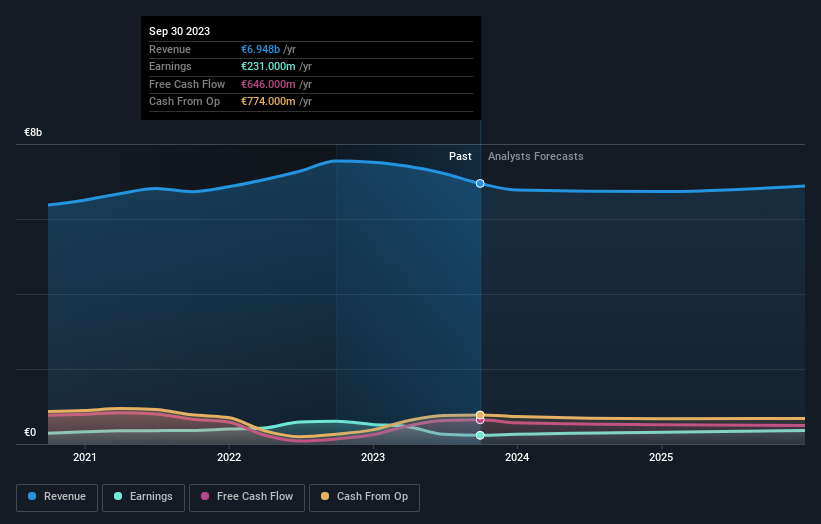
Task: Click the teal Earnings data point marker
Action: 480,435
